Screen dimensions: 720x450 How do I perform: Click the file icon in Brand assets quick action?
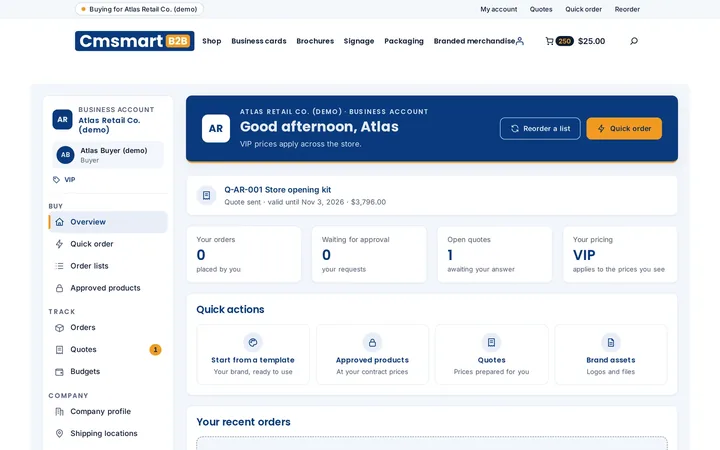(x=611, y=342)
